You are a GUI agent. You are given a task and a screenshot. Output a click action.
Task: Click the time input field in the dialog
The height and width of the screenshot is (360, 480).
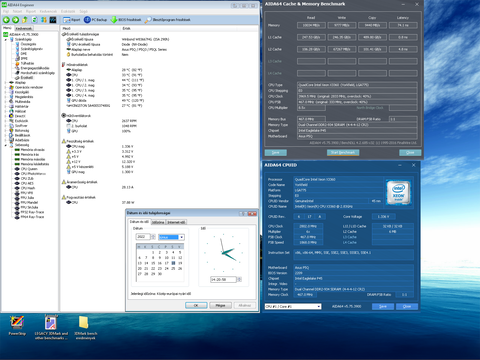(x=223, y=279)
